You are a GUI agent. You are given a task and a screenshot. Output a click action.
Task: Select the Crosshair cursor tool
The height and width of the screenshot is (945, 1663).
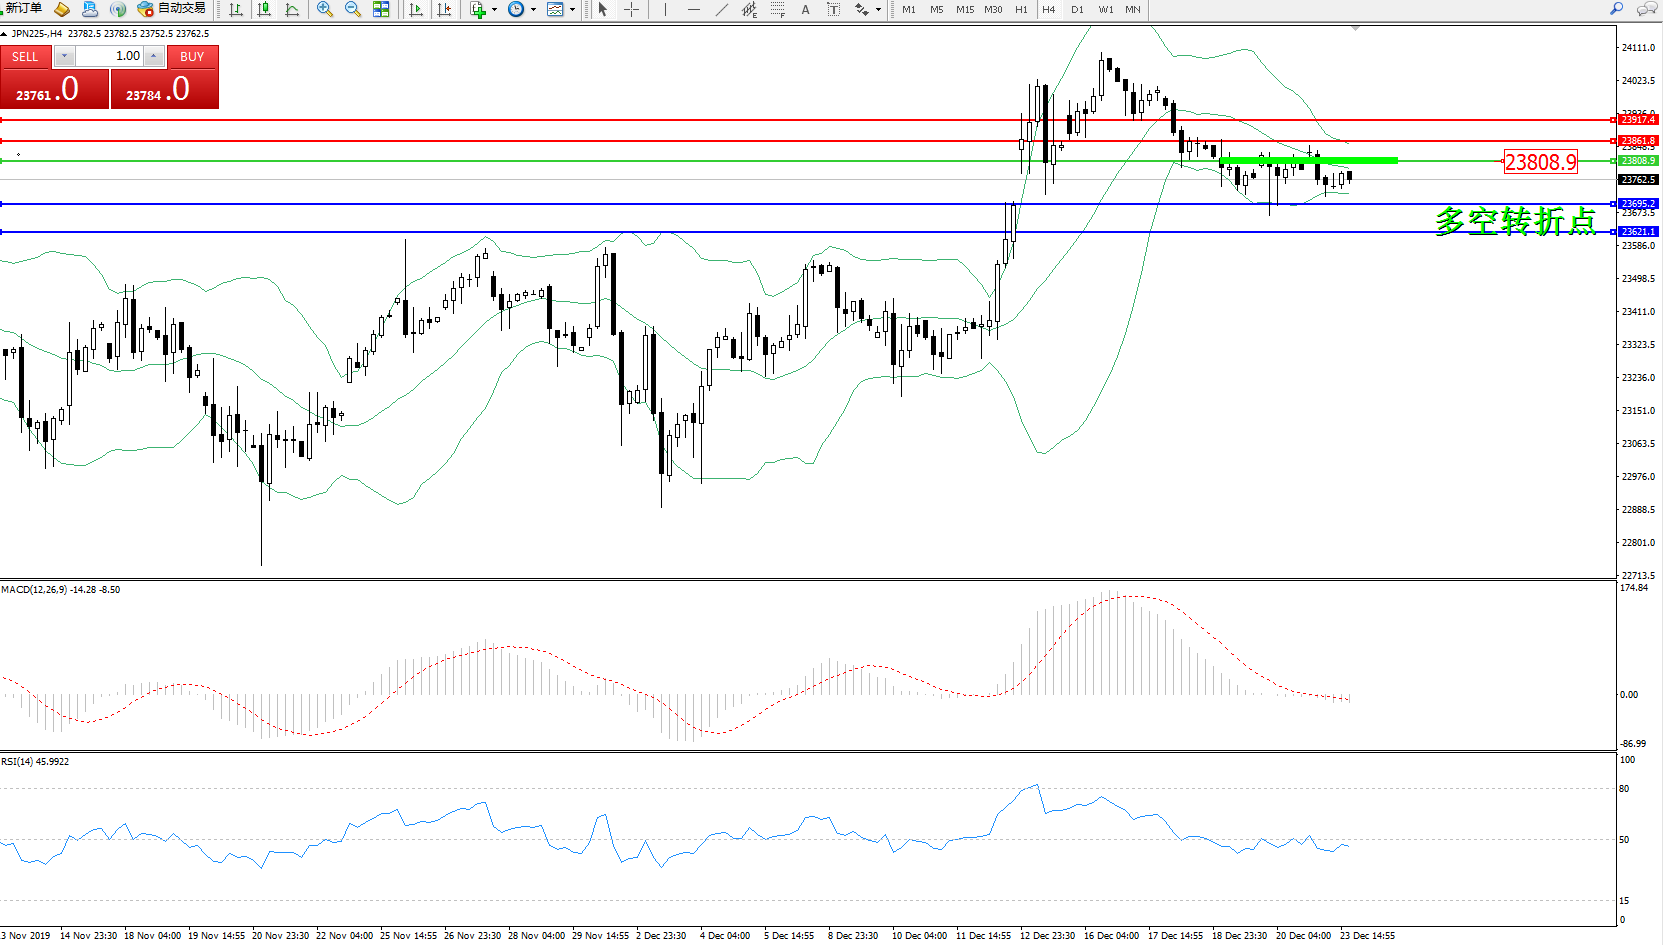[632, 9]
